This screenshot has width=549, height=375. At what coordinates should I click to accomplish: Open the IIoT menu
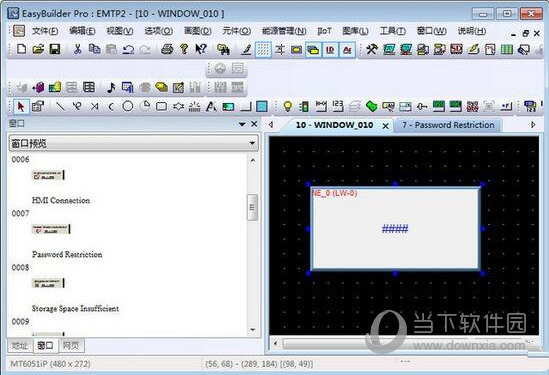click(324, 31)
